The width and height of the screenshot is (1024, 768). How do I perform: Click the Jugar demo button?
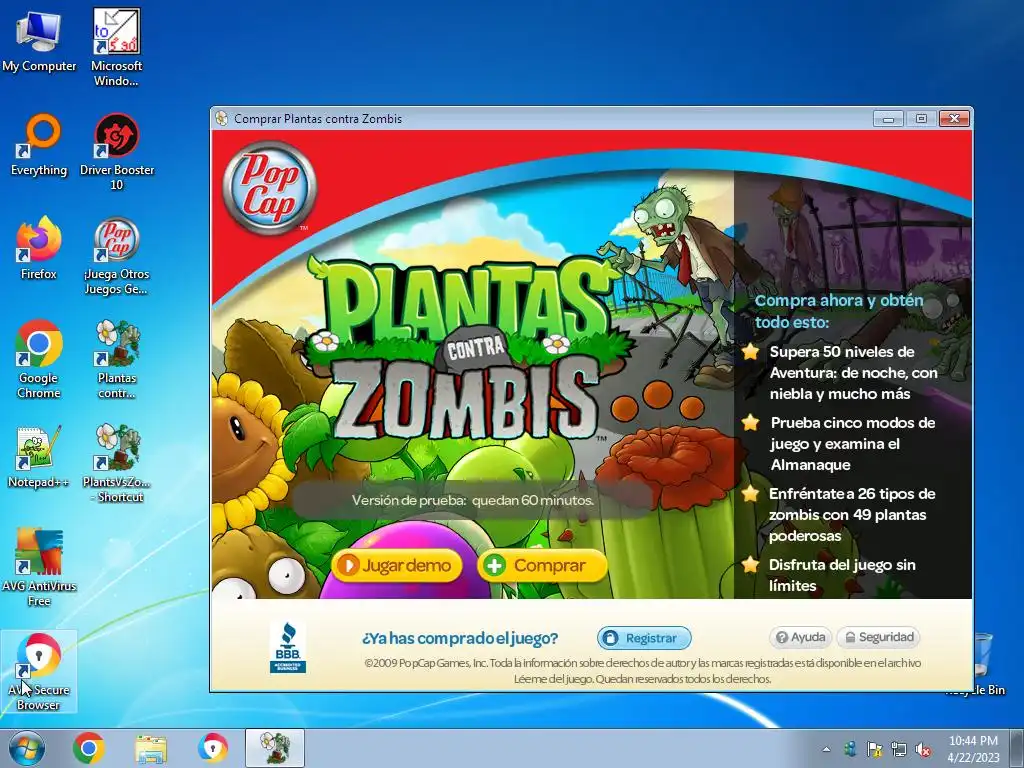(397, 565)
